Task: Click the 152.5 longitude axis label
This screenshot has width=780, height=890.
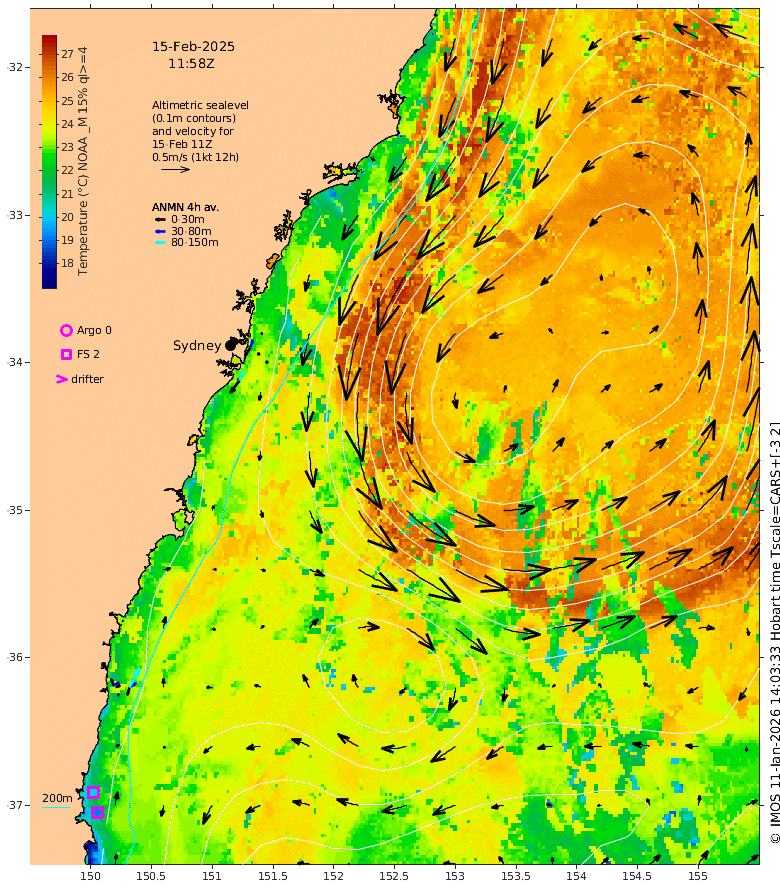Action: (394, 876)
